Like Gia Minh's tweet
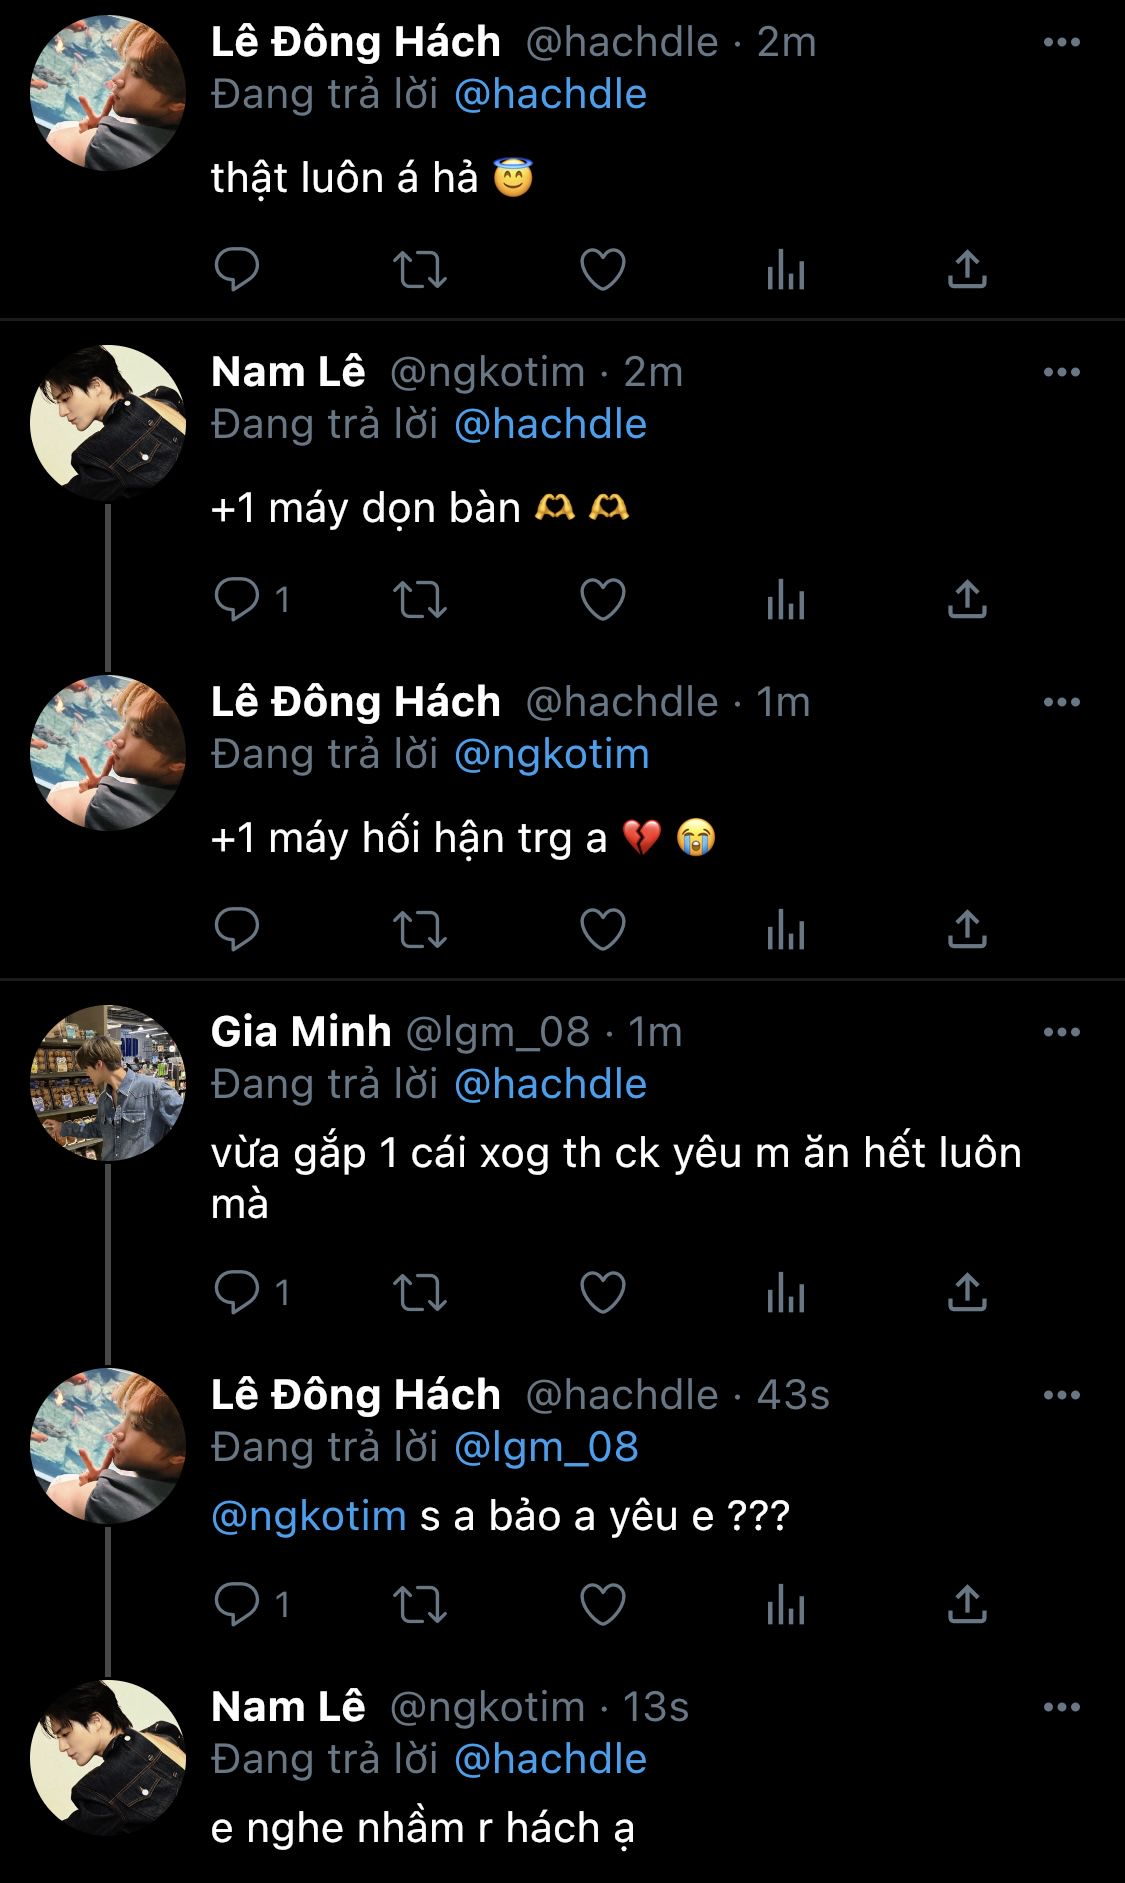The height and width of the screenshot is (1883, 1125). click(603, 1293)
